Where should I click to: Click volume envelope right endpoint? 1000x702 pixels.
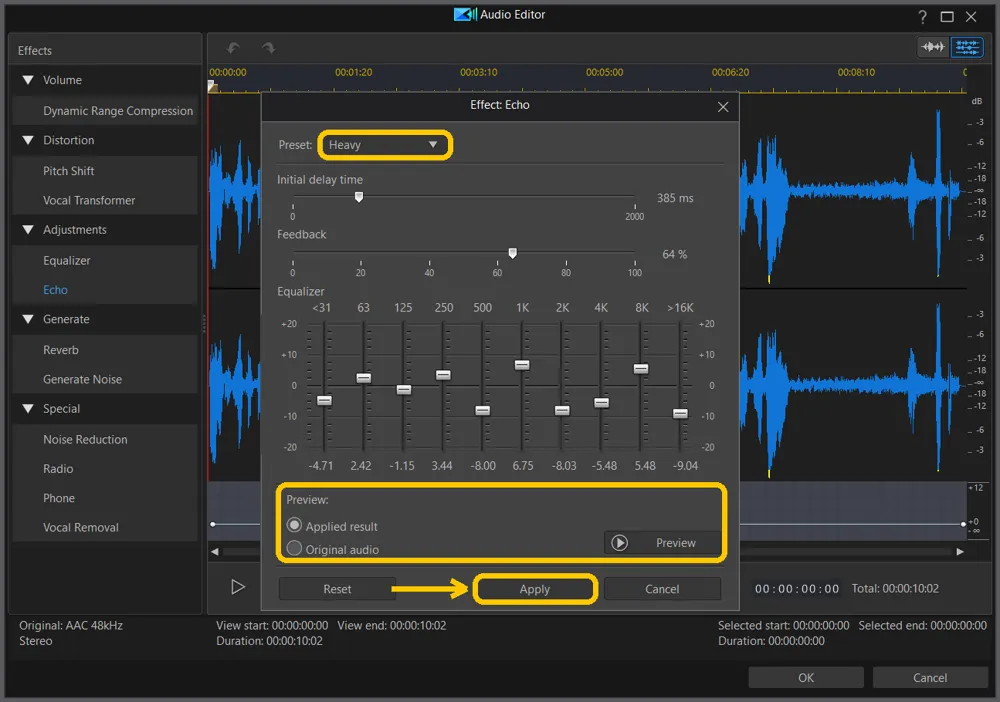point(963,524)
